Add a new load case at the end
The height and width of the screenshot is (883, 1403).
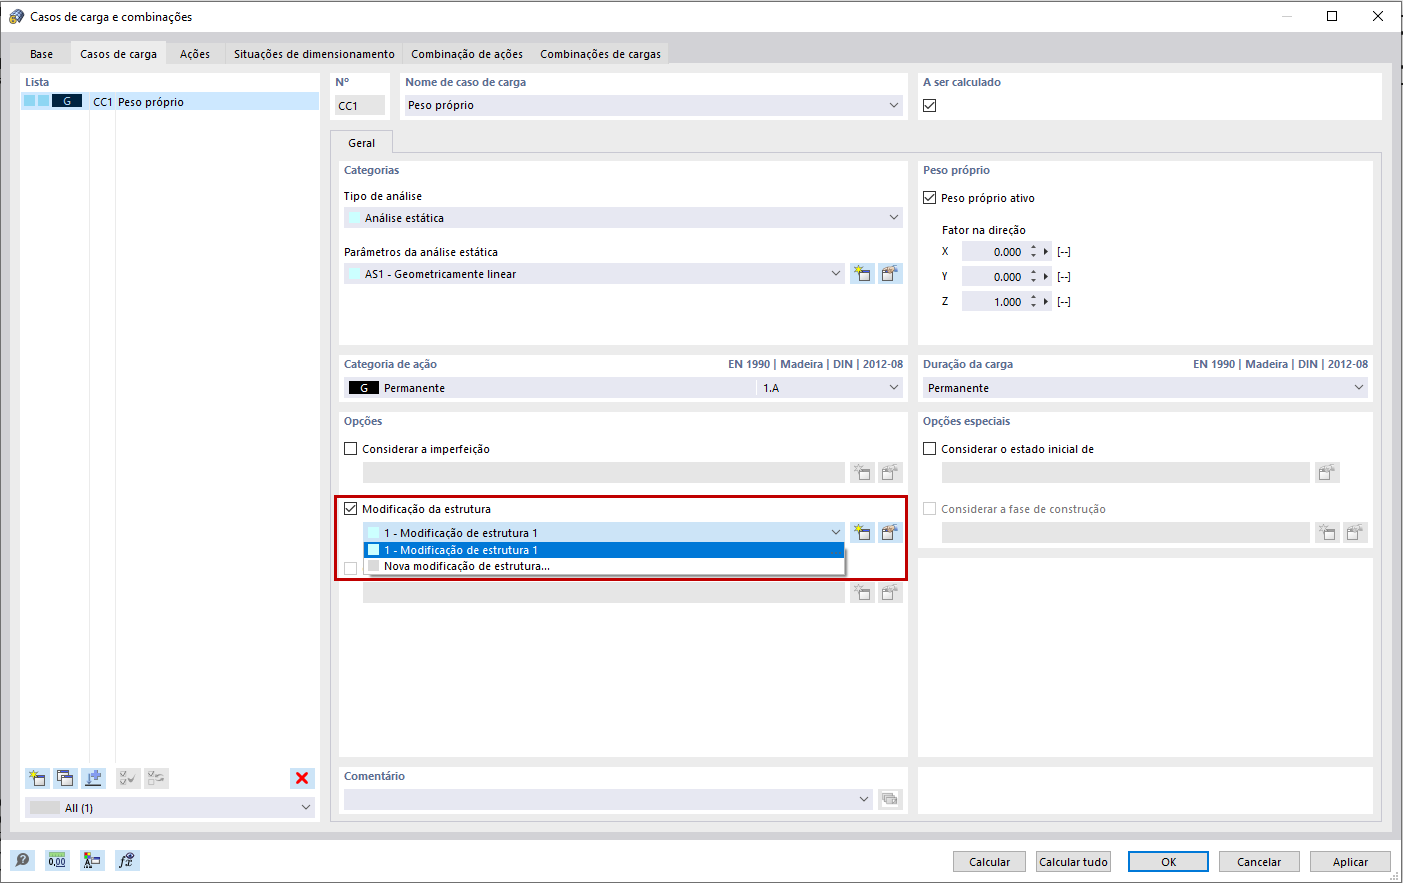tap(93, 778)
